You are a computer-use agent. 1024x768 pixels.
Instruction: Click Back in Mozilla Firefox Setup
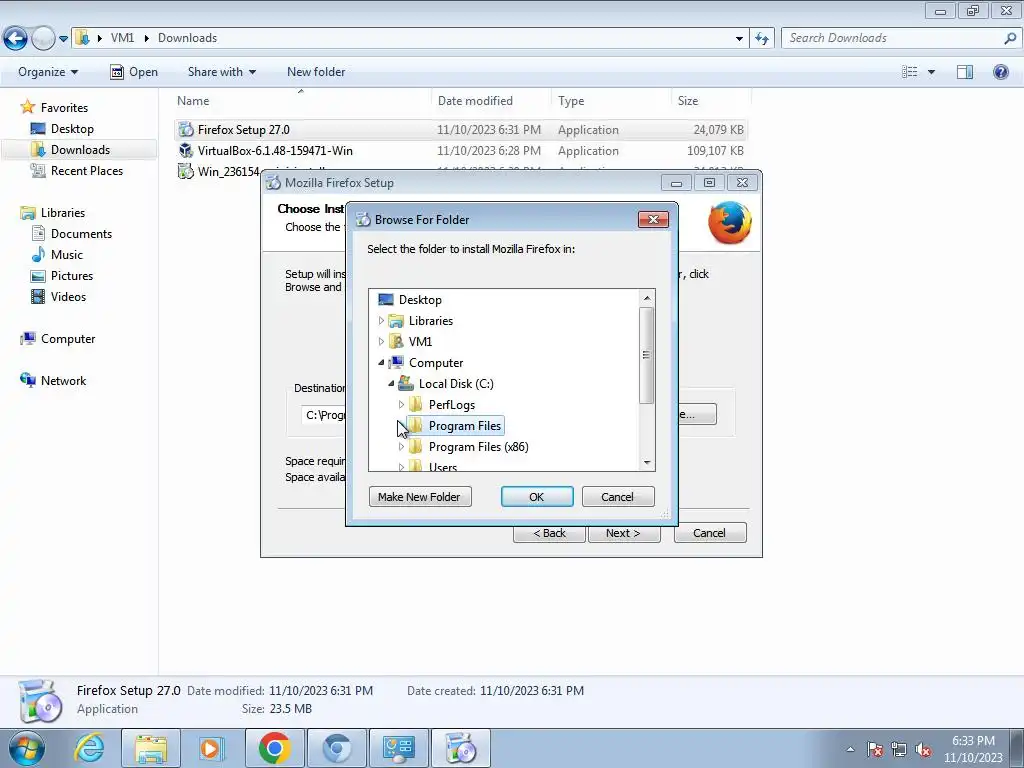549,533
